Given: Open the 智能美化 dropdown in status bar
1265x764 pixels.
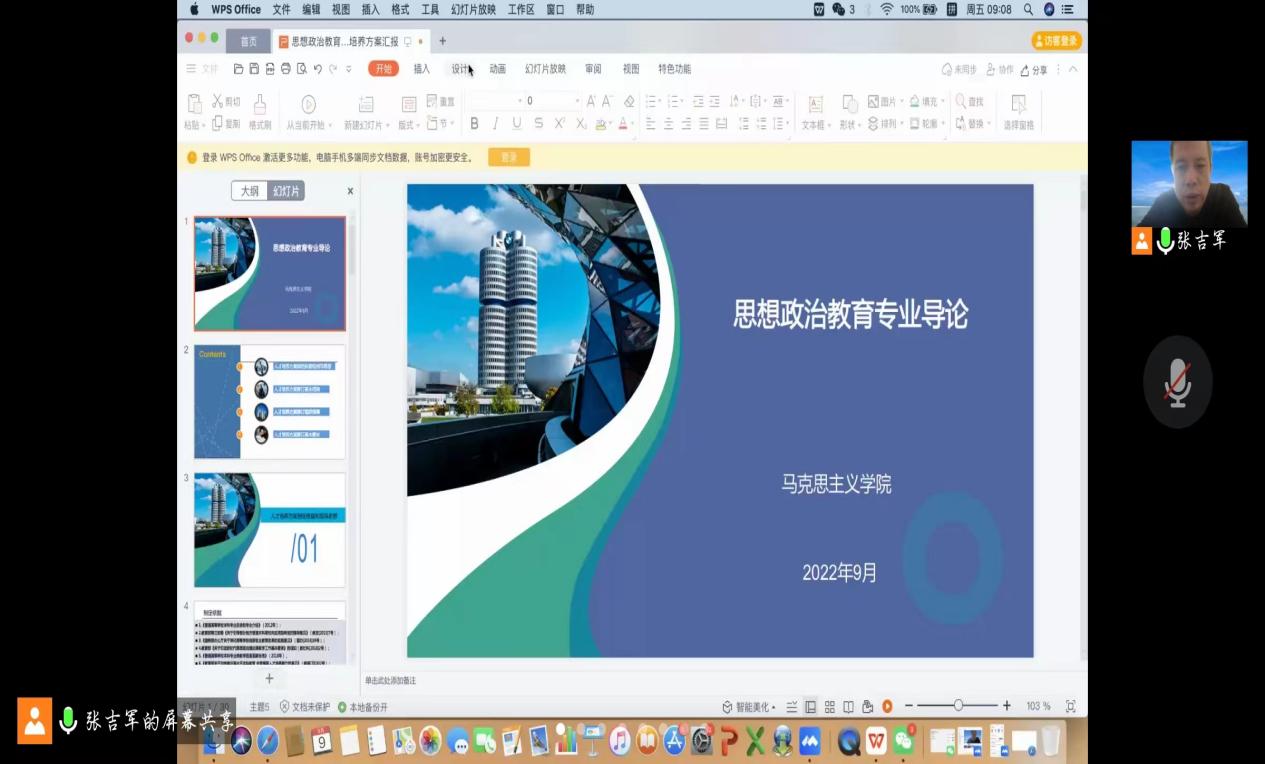Looking at the screenshot, I should pyautogui.click(x=749, y=706).
